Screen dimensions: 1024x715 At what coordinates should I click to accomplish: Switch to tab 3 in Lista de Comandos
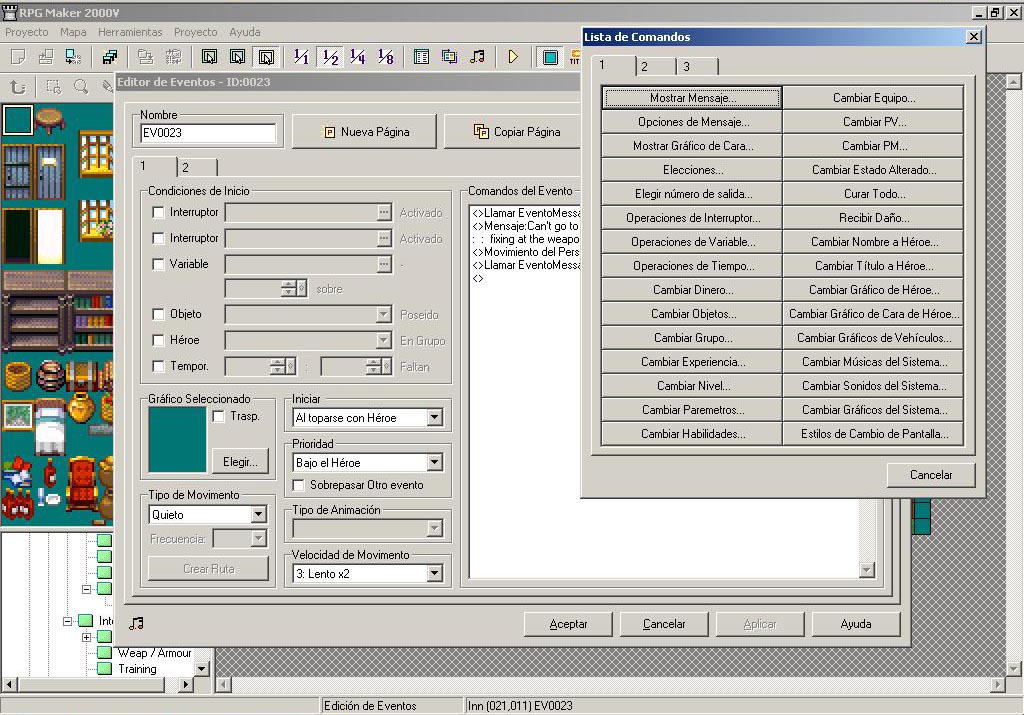[697, 66]
